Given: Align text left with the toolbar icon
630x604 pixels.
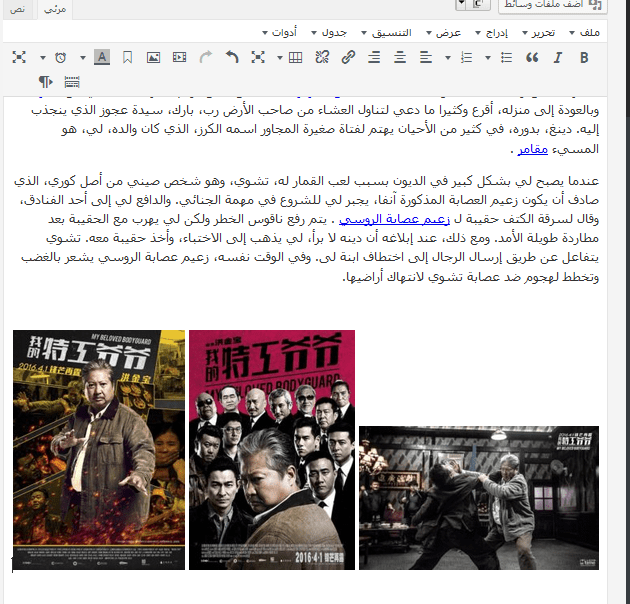Looking at the screenshot, I should tap(426, 57).
